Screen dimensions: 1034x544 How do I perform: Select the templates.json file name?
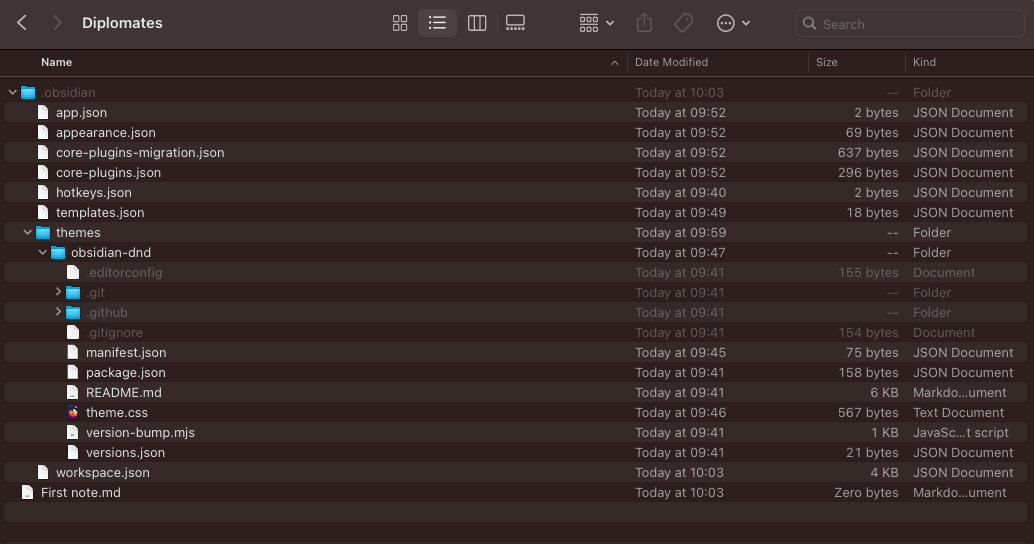point(100,212)
